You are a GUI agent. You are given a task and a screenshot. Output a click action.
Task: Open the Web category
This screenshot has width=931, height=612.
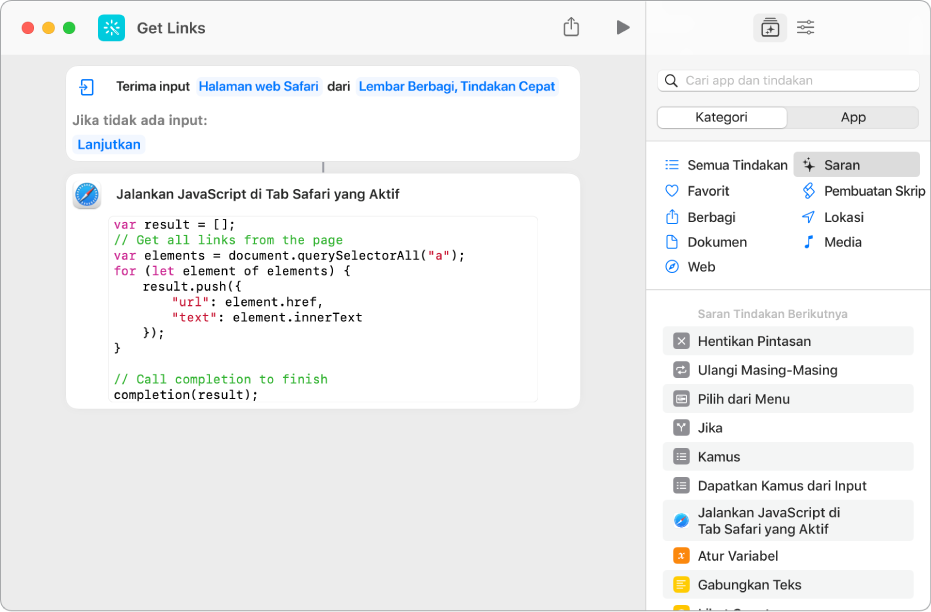[x=691, y=267]
